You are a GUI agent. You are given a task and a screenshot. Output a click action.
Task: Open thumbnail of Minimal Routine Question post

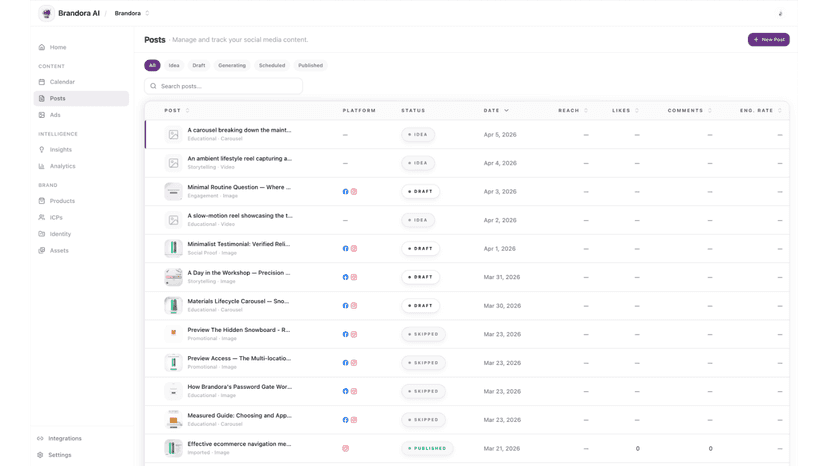tap(173, 192)
